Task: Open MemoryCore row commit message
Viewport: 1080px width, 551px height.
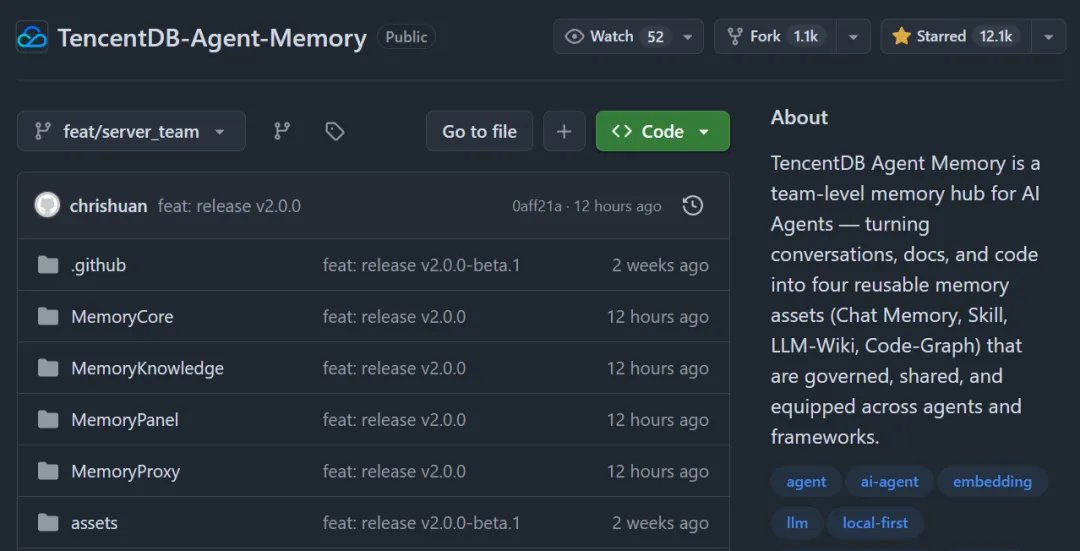Action: pos(394,317)
